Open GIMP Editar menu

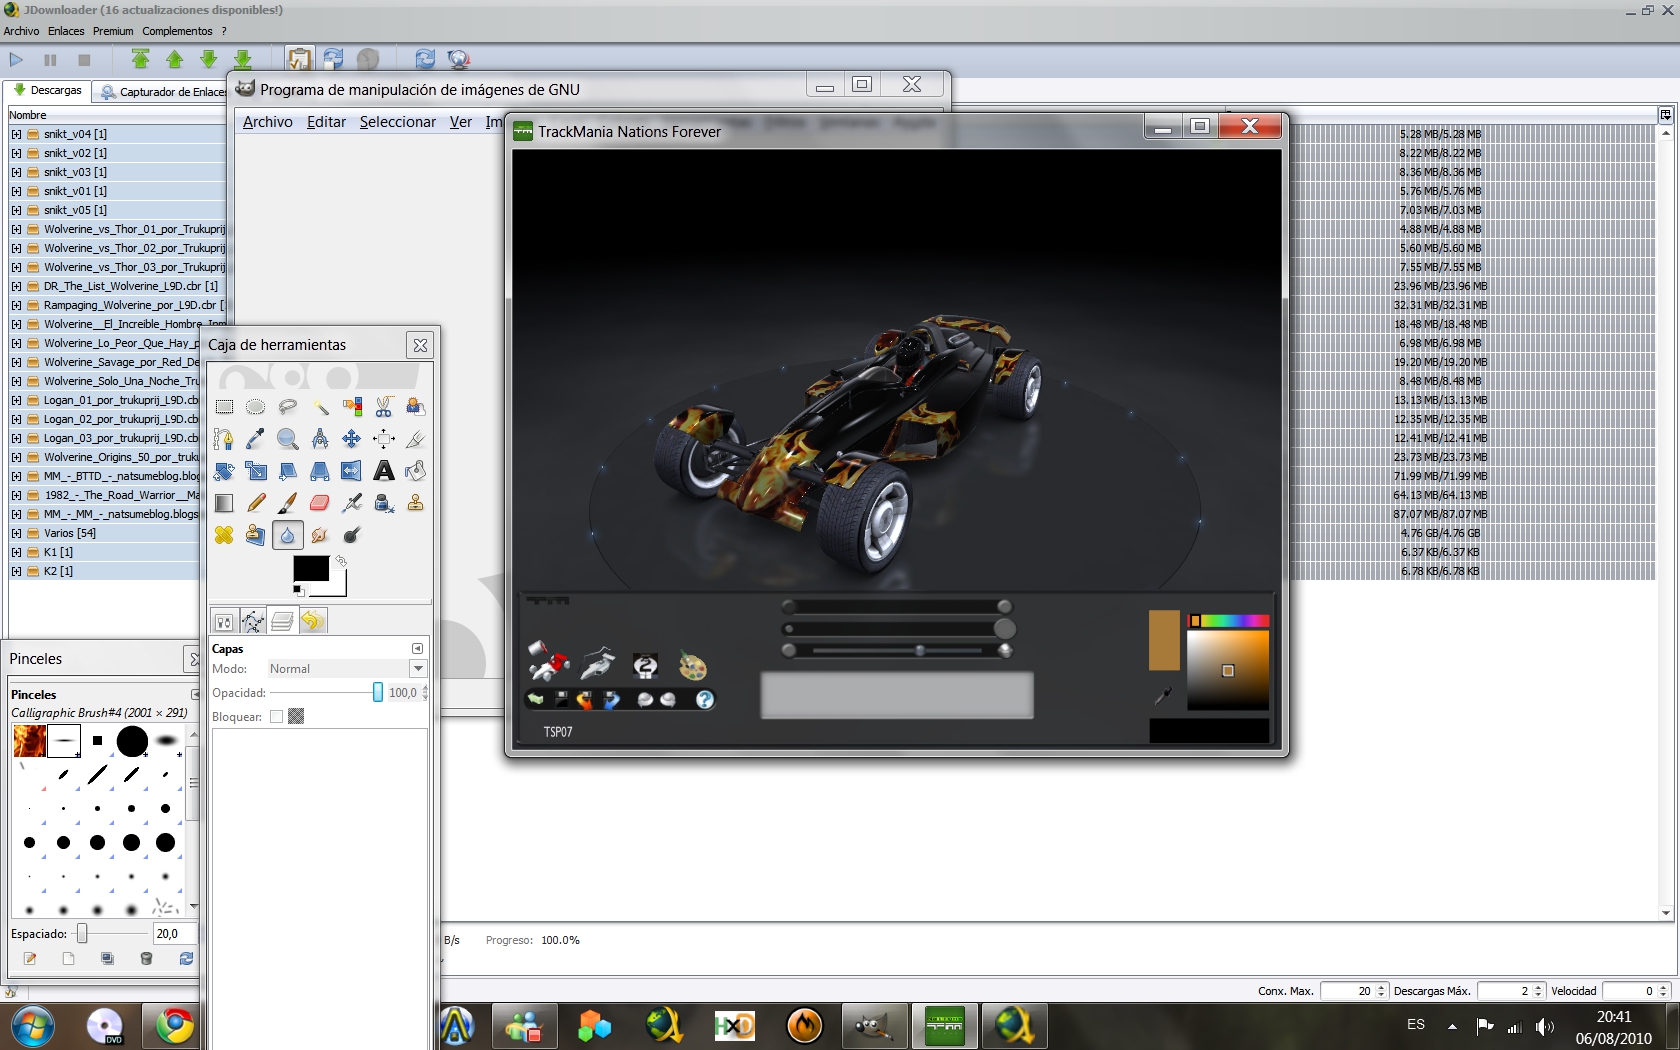coord(326,122)
